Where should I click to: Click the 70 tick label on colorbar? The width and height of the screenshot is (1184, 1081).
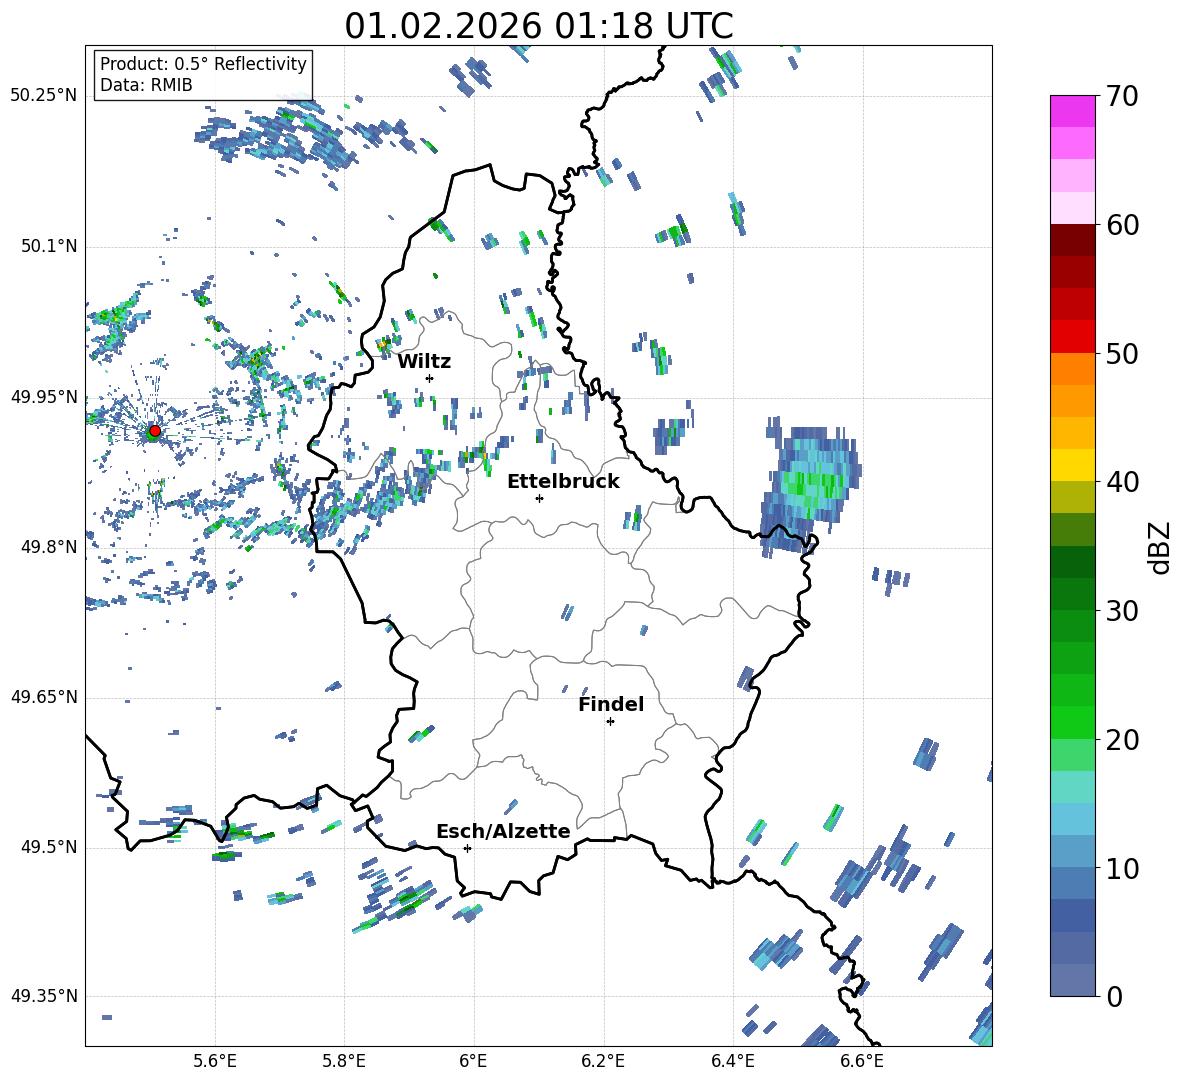tap(1122, 96)
